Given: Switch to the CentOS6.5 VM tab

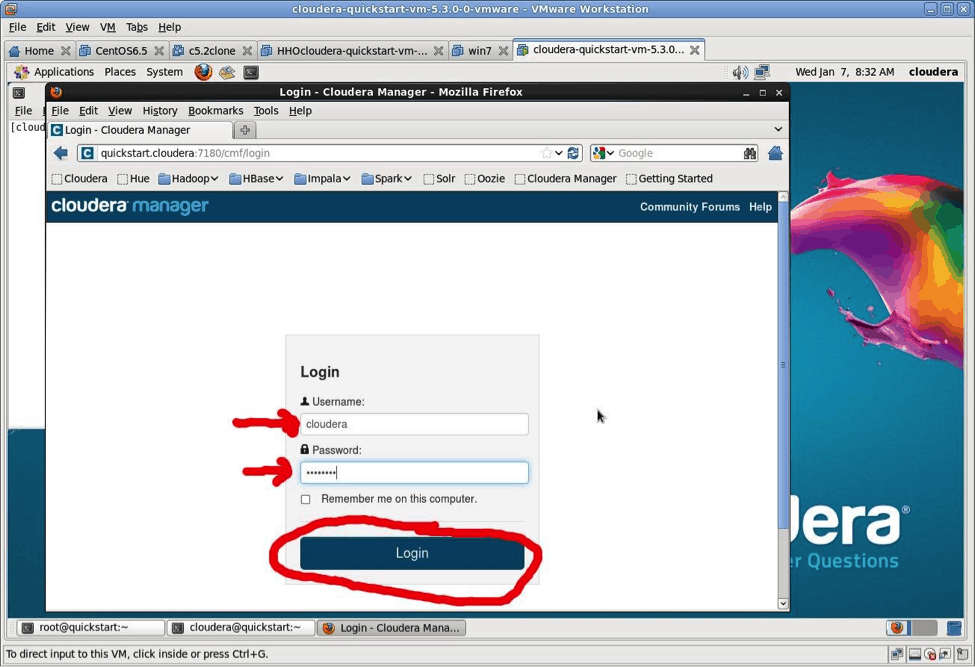Looking at the screenshot, I should coord(113,50).
